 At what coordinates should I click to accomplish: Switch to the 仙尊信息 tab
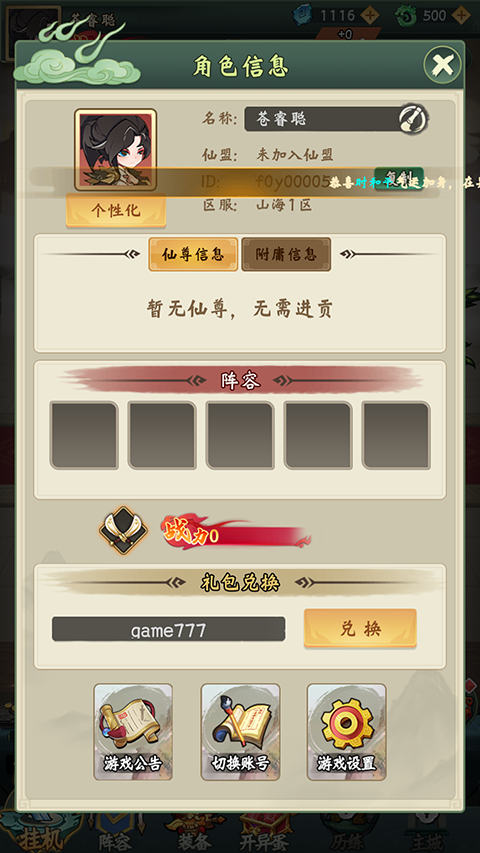pyautogui.click(x=193, y=254)
